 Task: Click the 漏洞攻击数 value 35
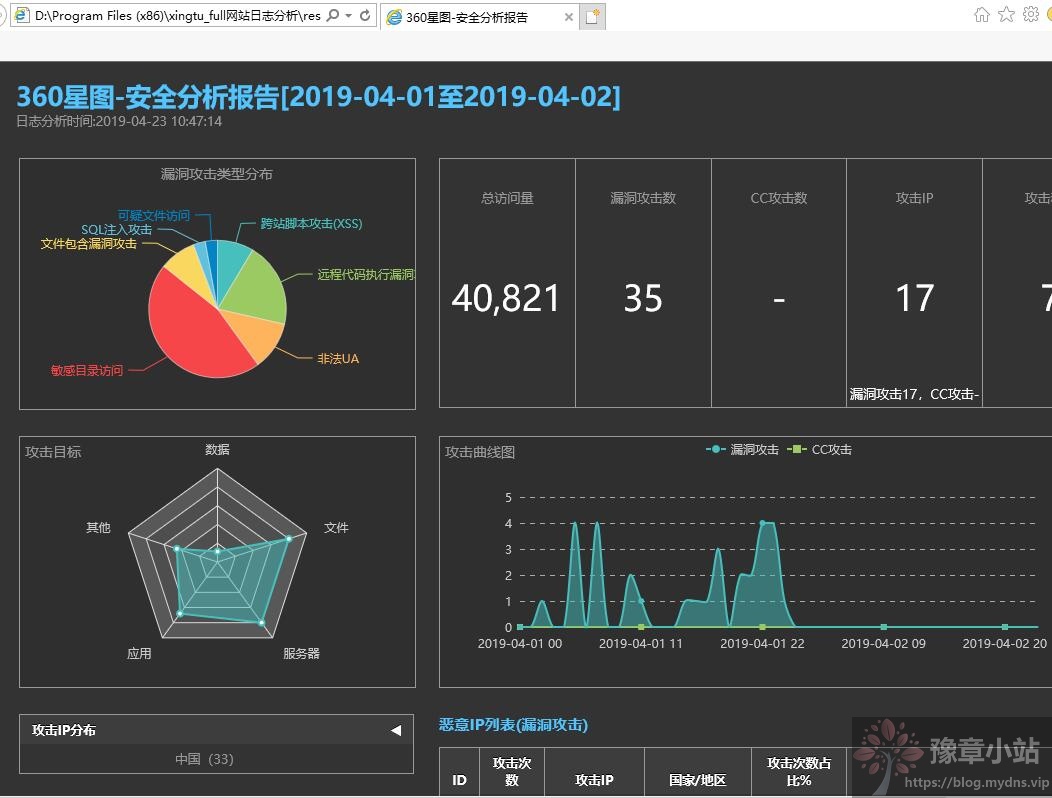click(643, 298)
